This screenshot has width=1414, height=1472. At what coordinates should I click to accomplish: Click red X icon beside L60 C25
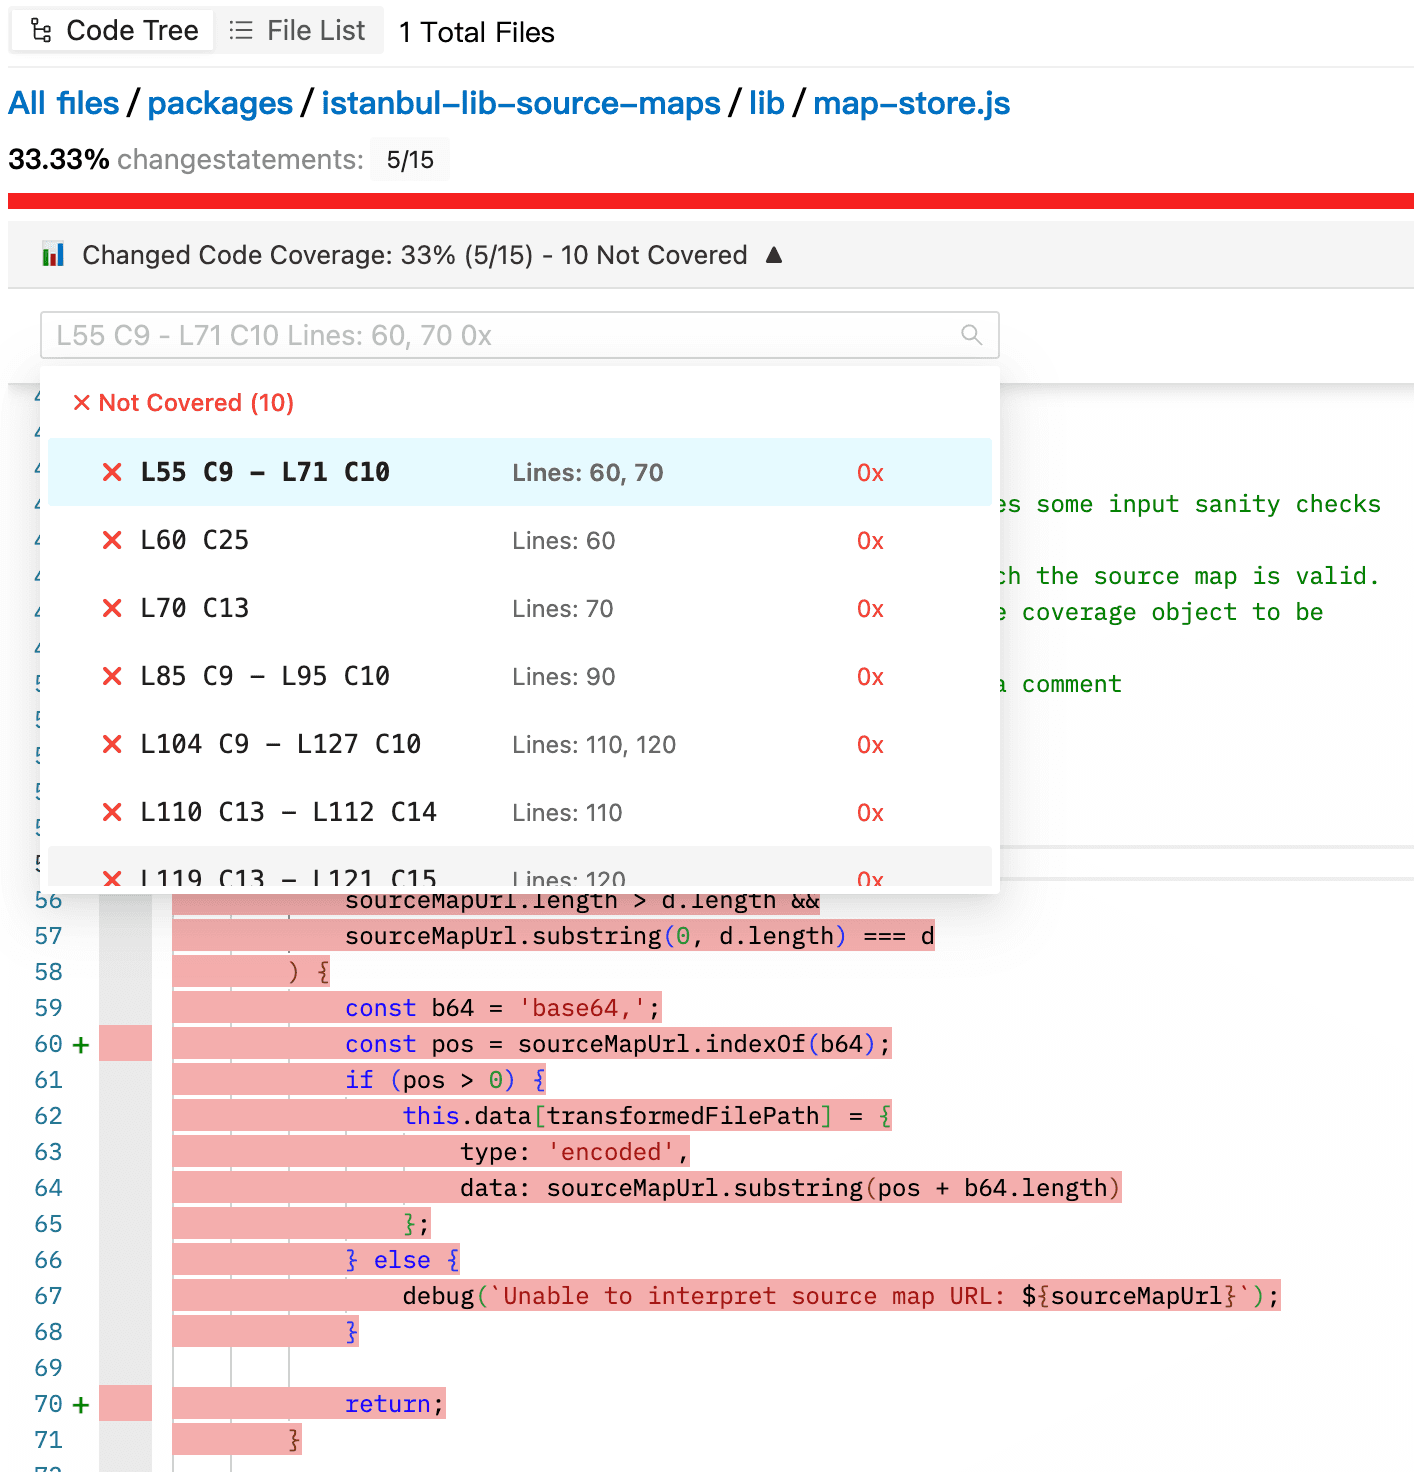pos(112,541)
